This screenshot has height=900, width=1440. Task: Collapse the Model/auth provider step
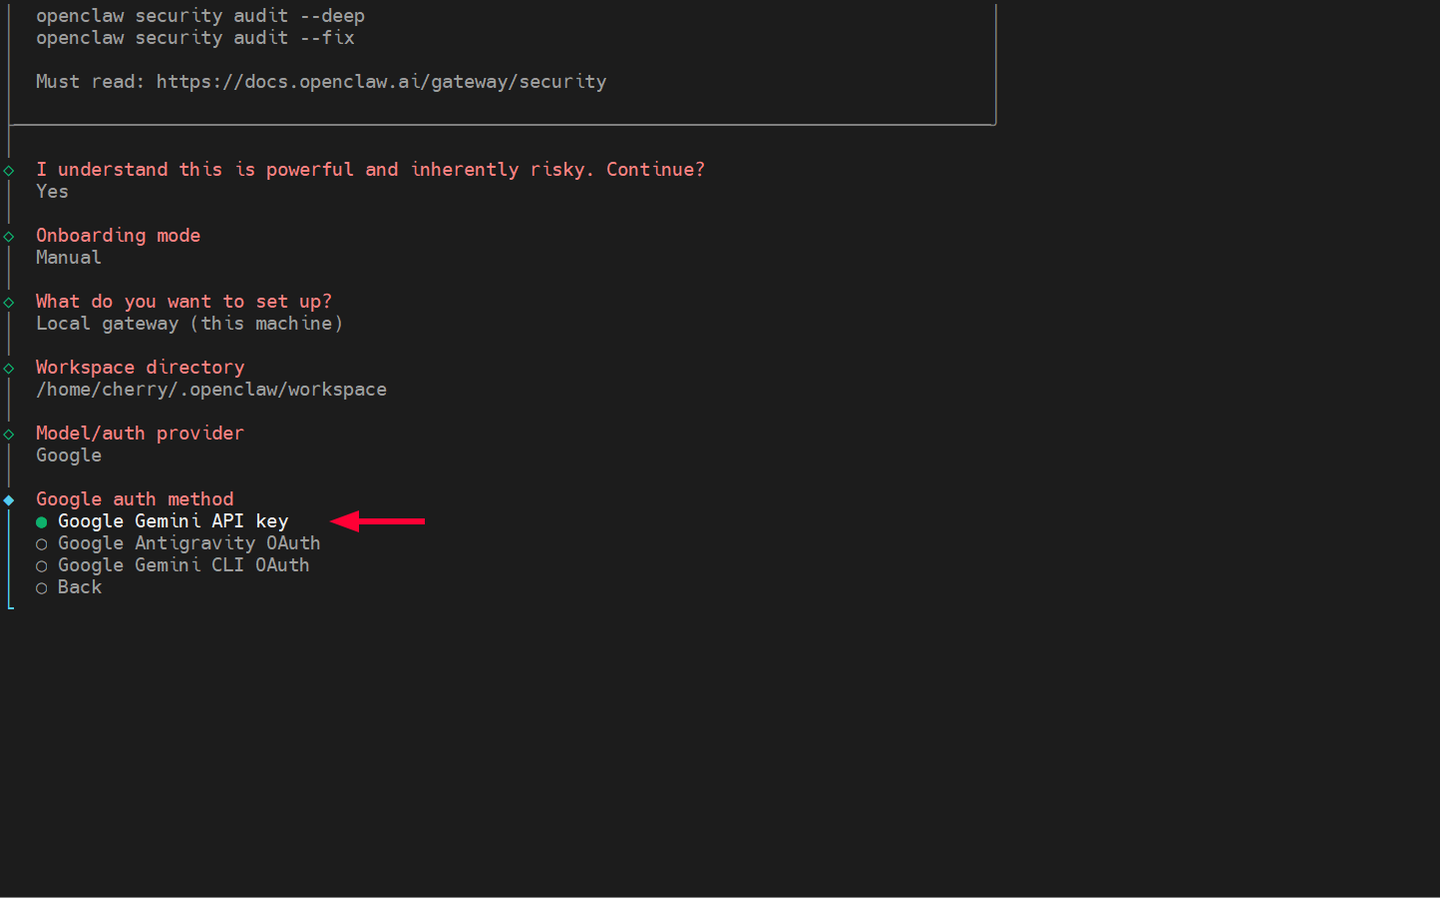click(139, 432)
